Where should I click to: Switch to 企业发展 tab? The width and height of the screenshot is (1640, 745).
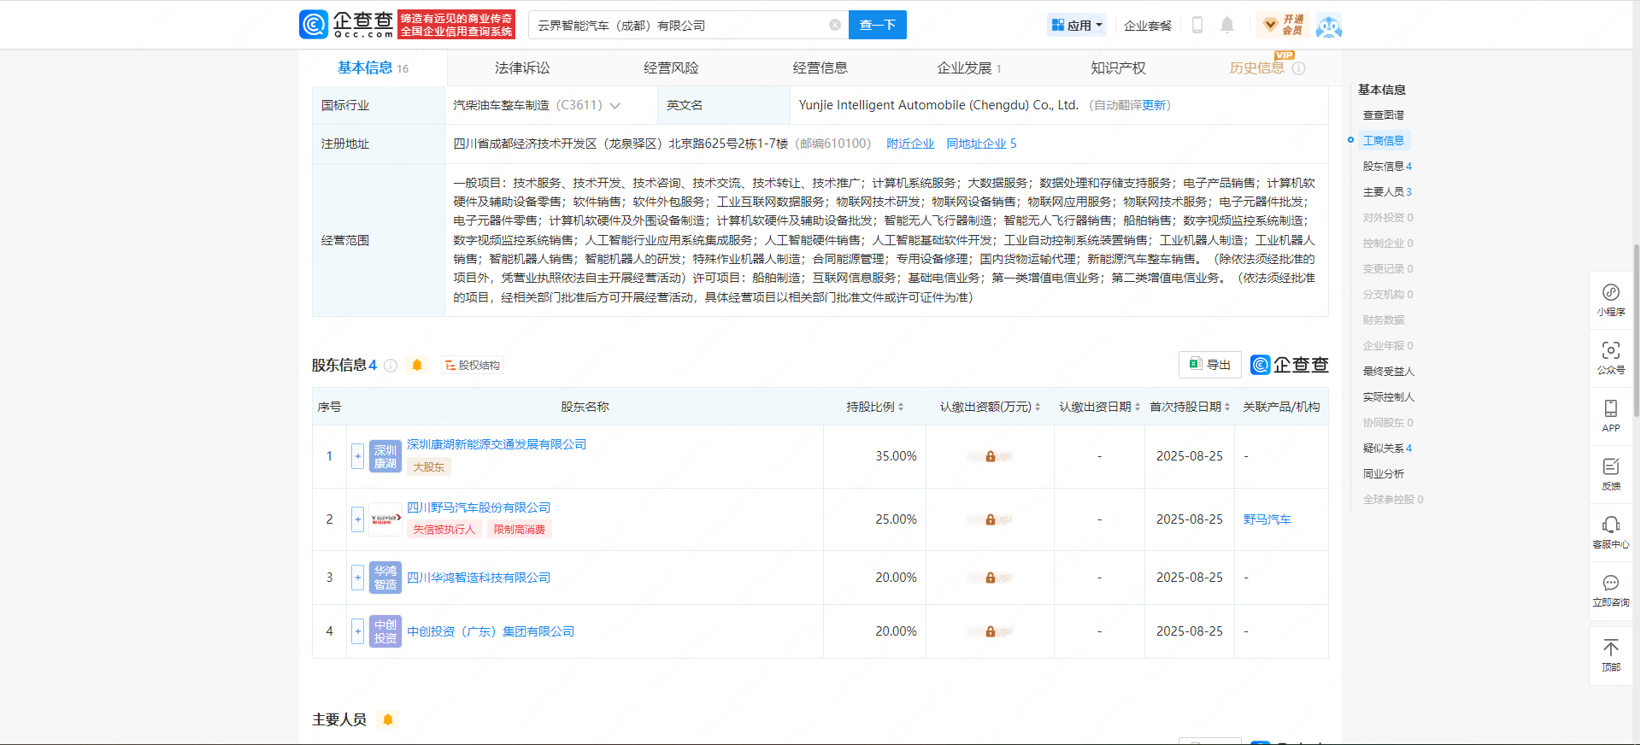point(969,68)
